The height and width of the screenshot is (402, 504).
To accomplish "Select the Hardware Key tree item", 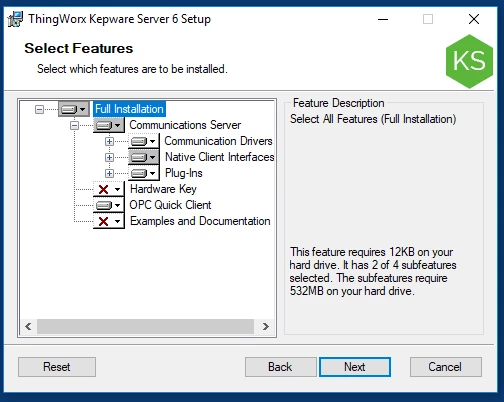I will point(163,189).
